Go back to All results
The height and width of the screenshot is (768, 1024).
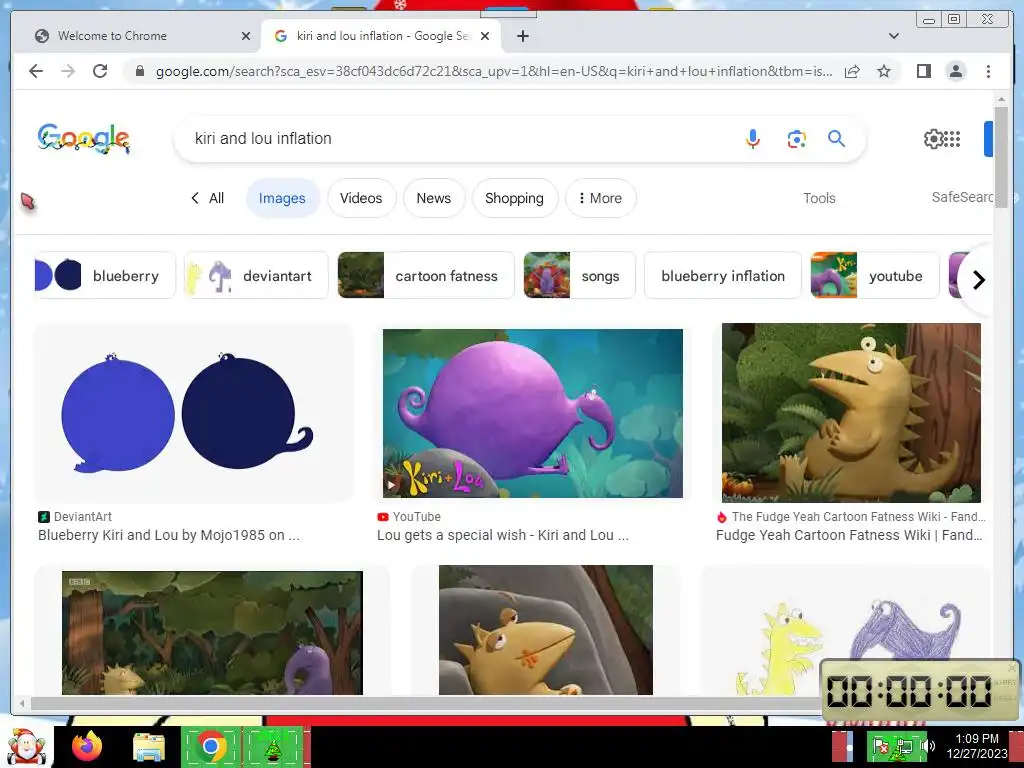[x=207, y=198]
